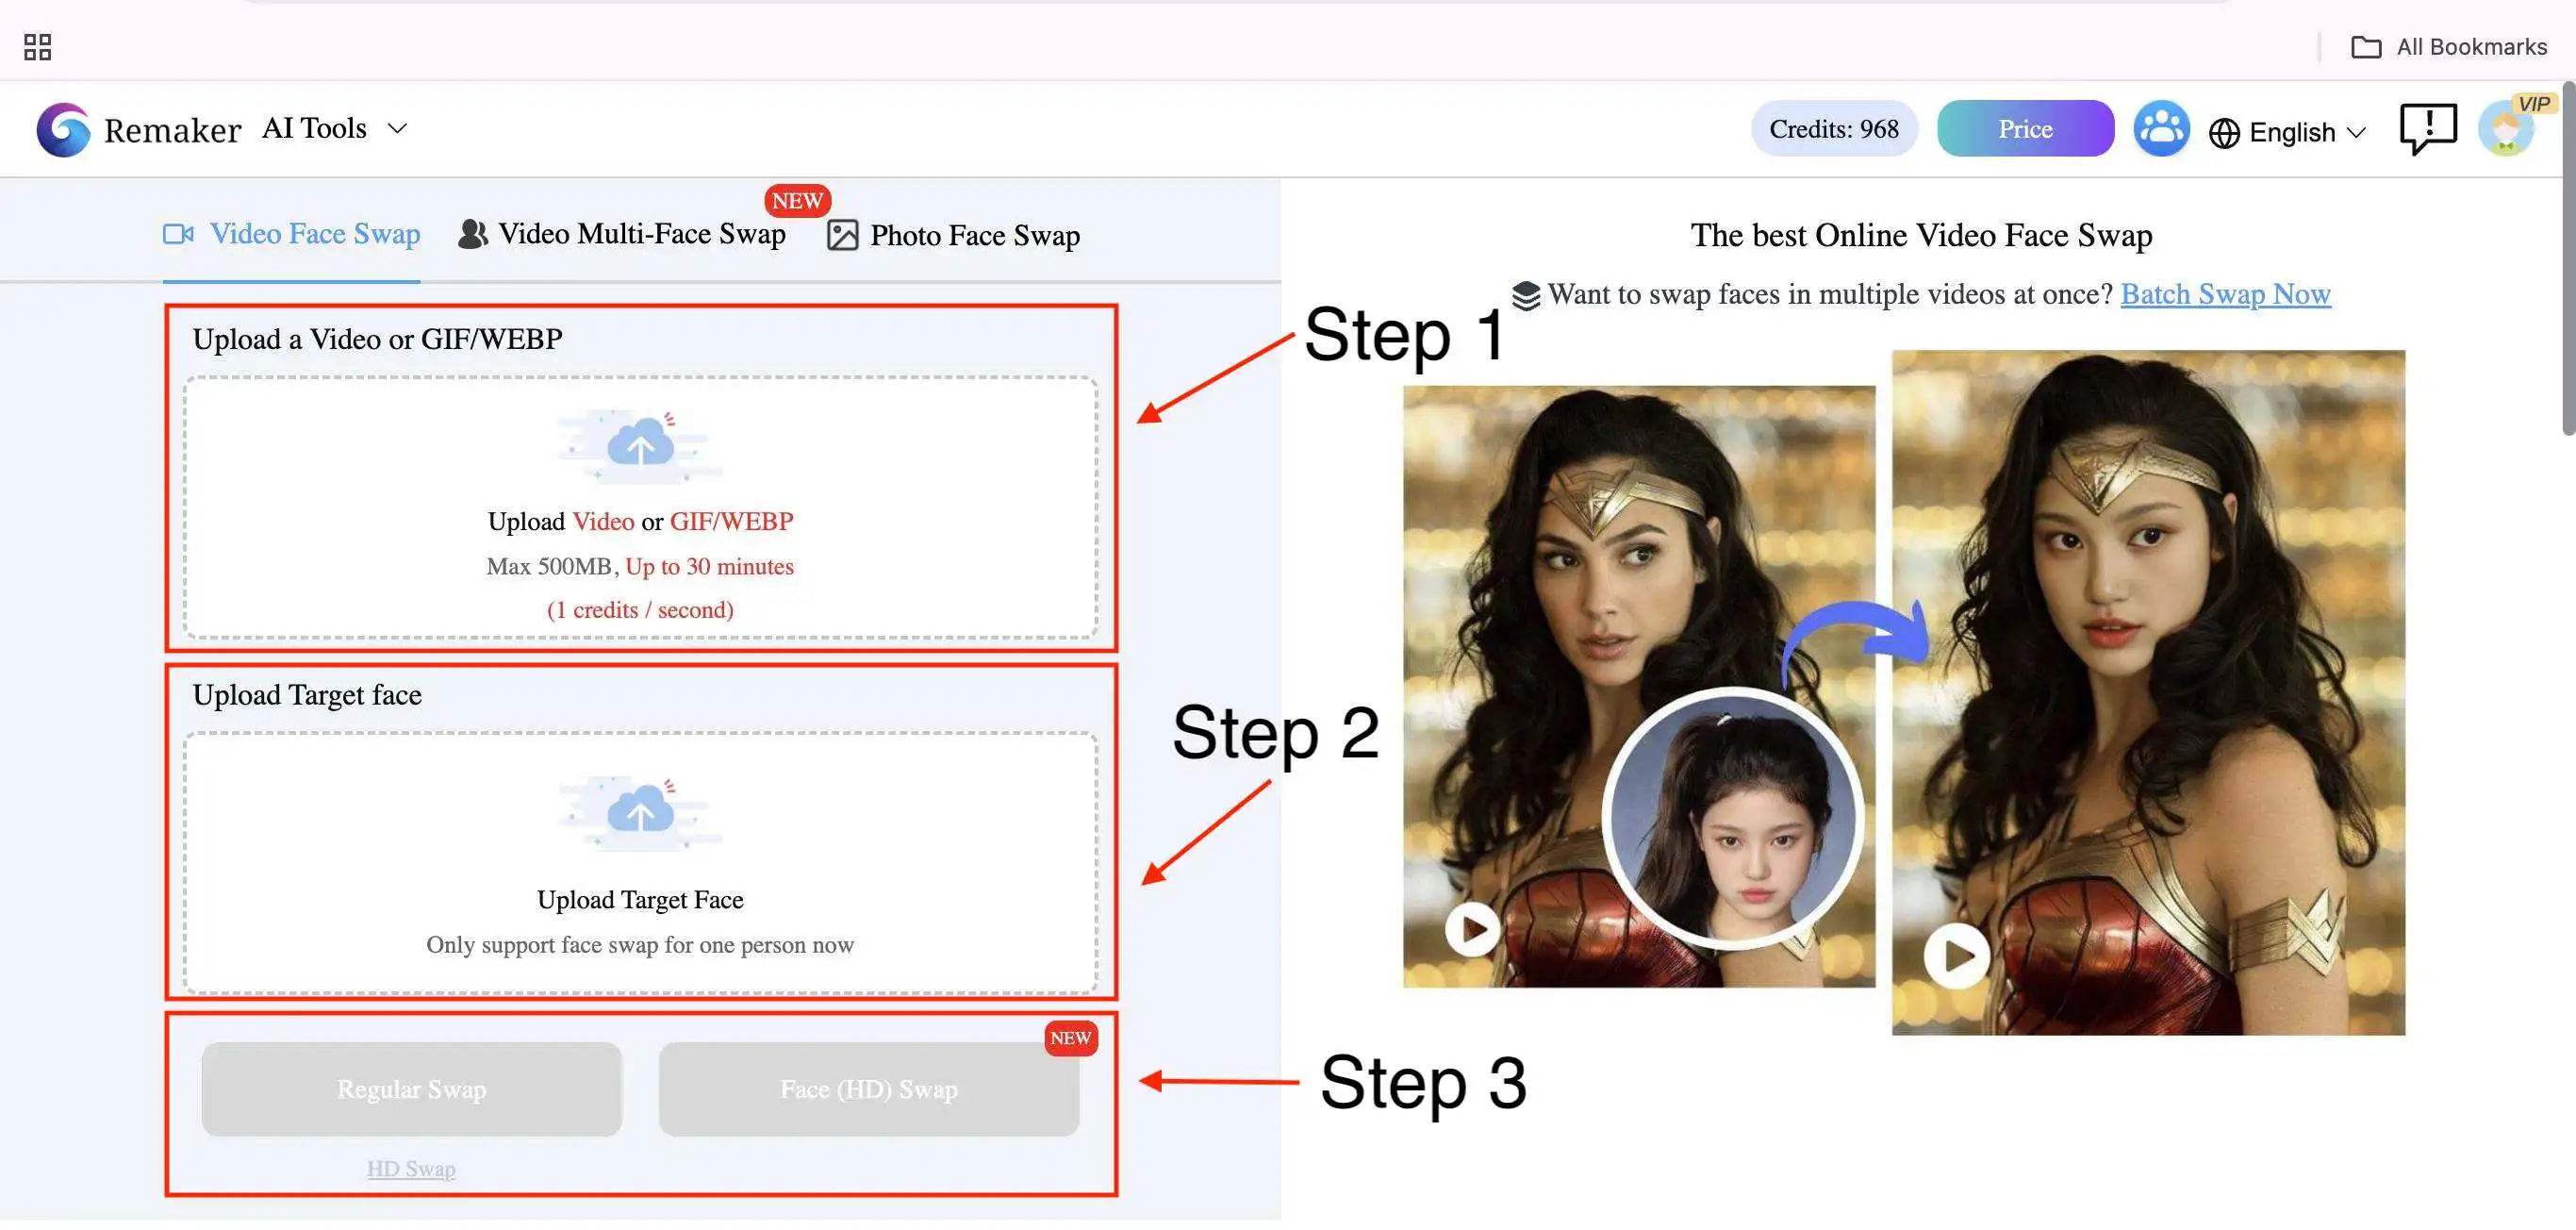The width and height of the screenshot is (2576, 1230).
Task: Click the circular target face thumbnail
Action: [x=1732, y=818]
